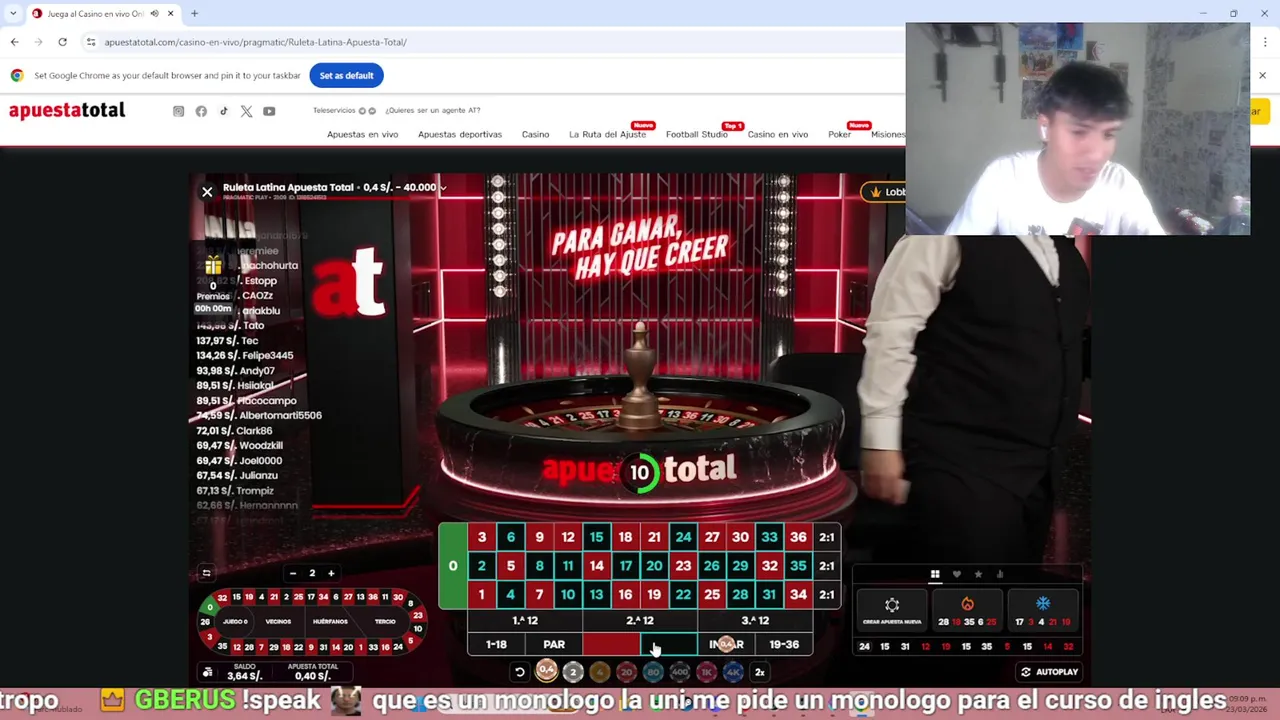Screen dimensions: 1280x720
Task: Open the X (Twitter) social icon
Action: coord(246,111)
